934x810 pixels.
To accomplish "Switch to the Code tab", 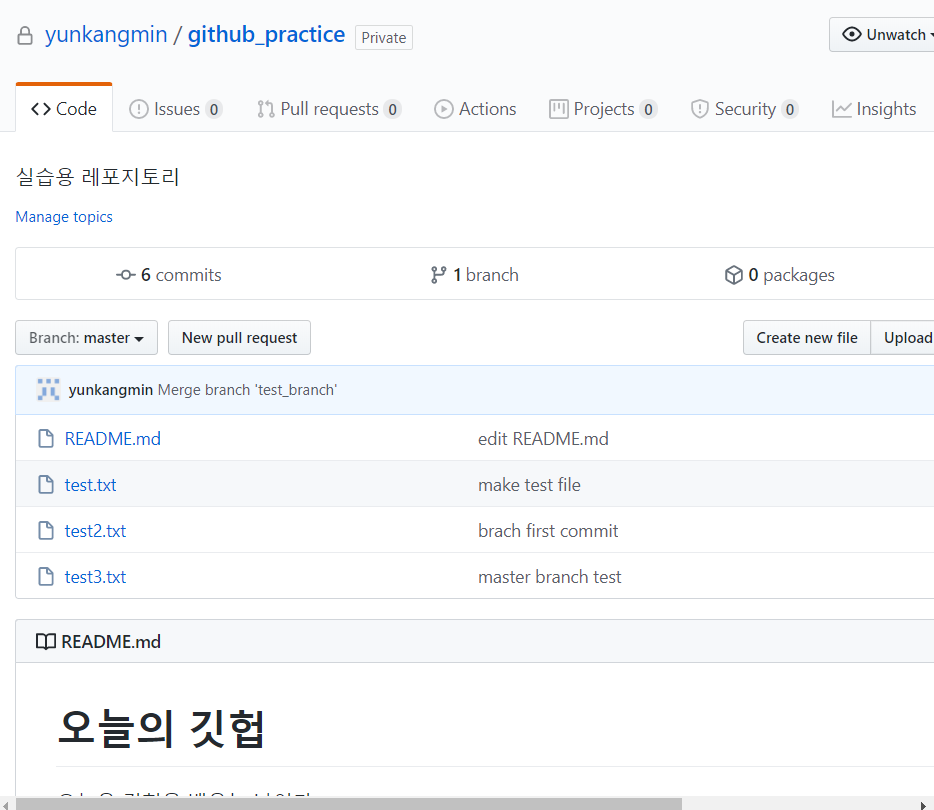I will pyautogui.click(x=64, y=109).
